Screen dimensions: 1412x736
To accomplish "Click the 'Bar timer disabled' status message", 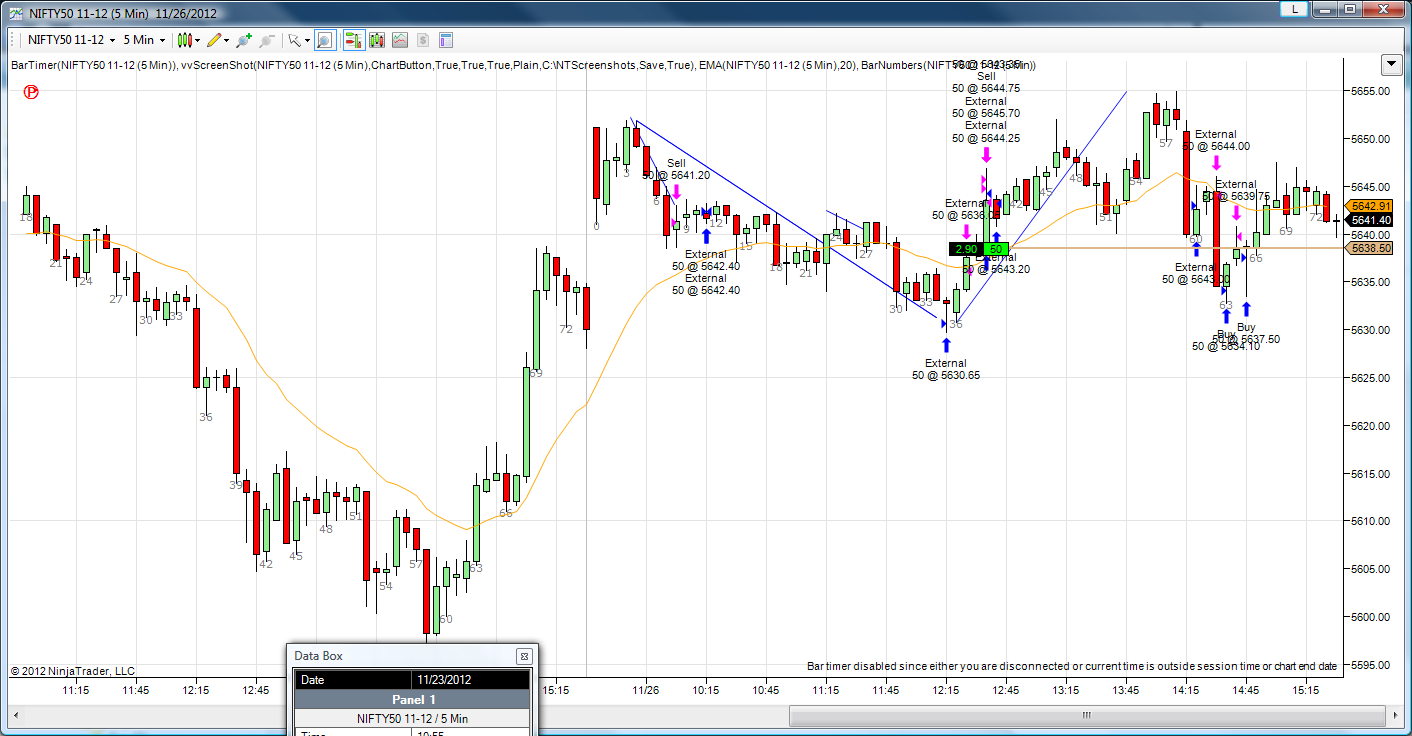I will tap(1072, 667).
